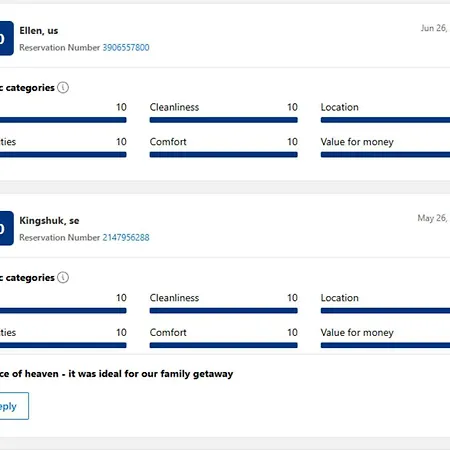
Task: Click Ellen's Cleanliness rating bar
Action: 223,120
